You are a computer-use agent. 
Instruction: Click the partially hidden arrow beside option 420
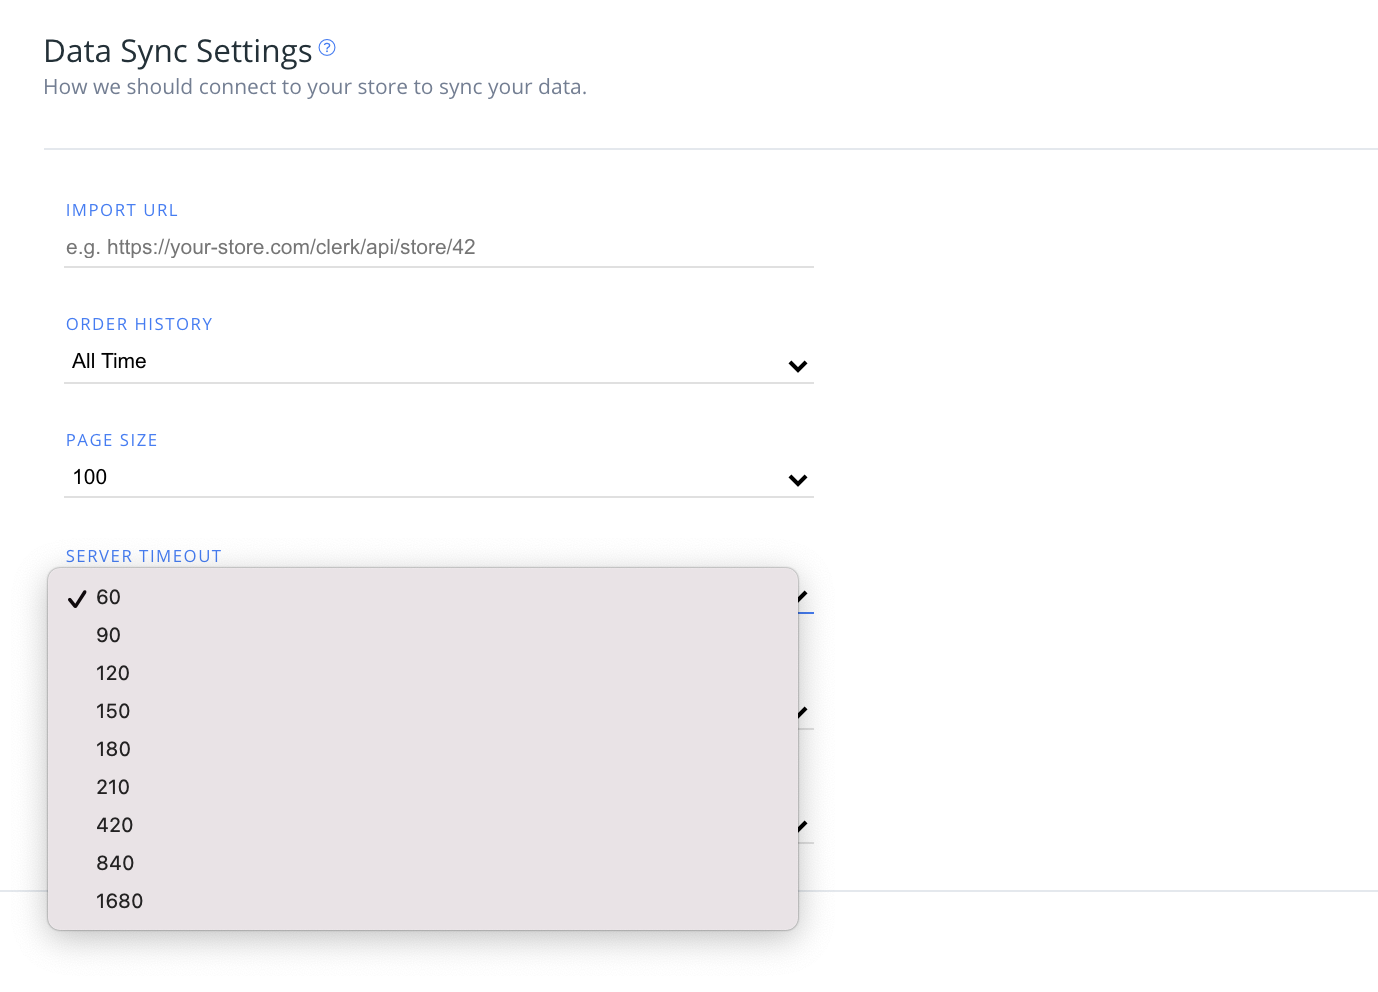coord(803,826)
